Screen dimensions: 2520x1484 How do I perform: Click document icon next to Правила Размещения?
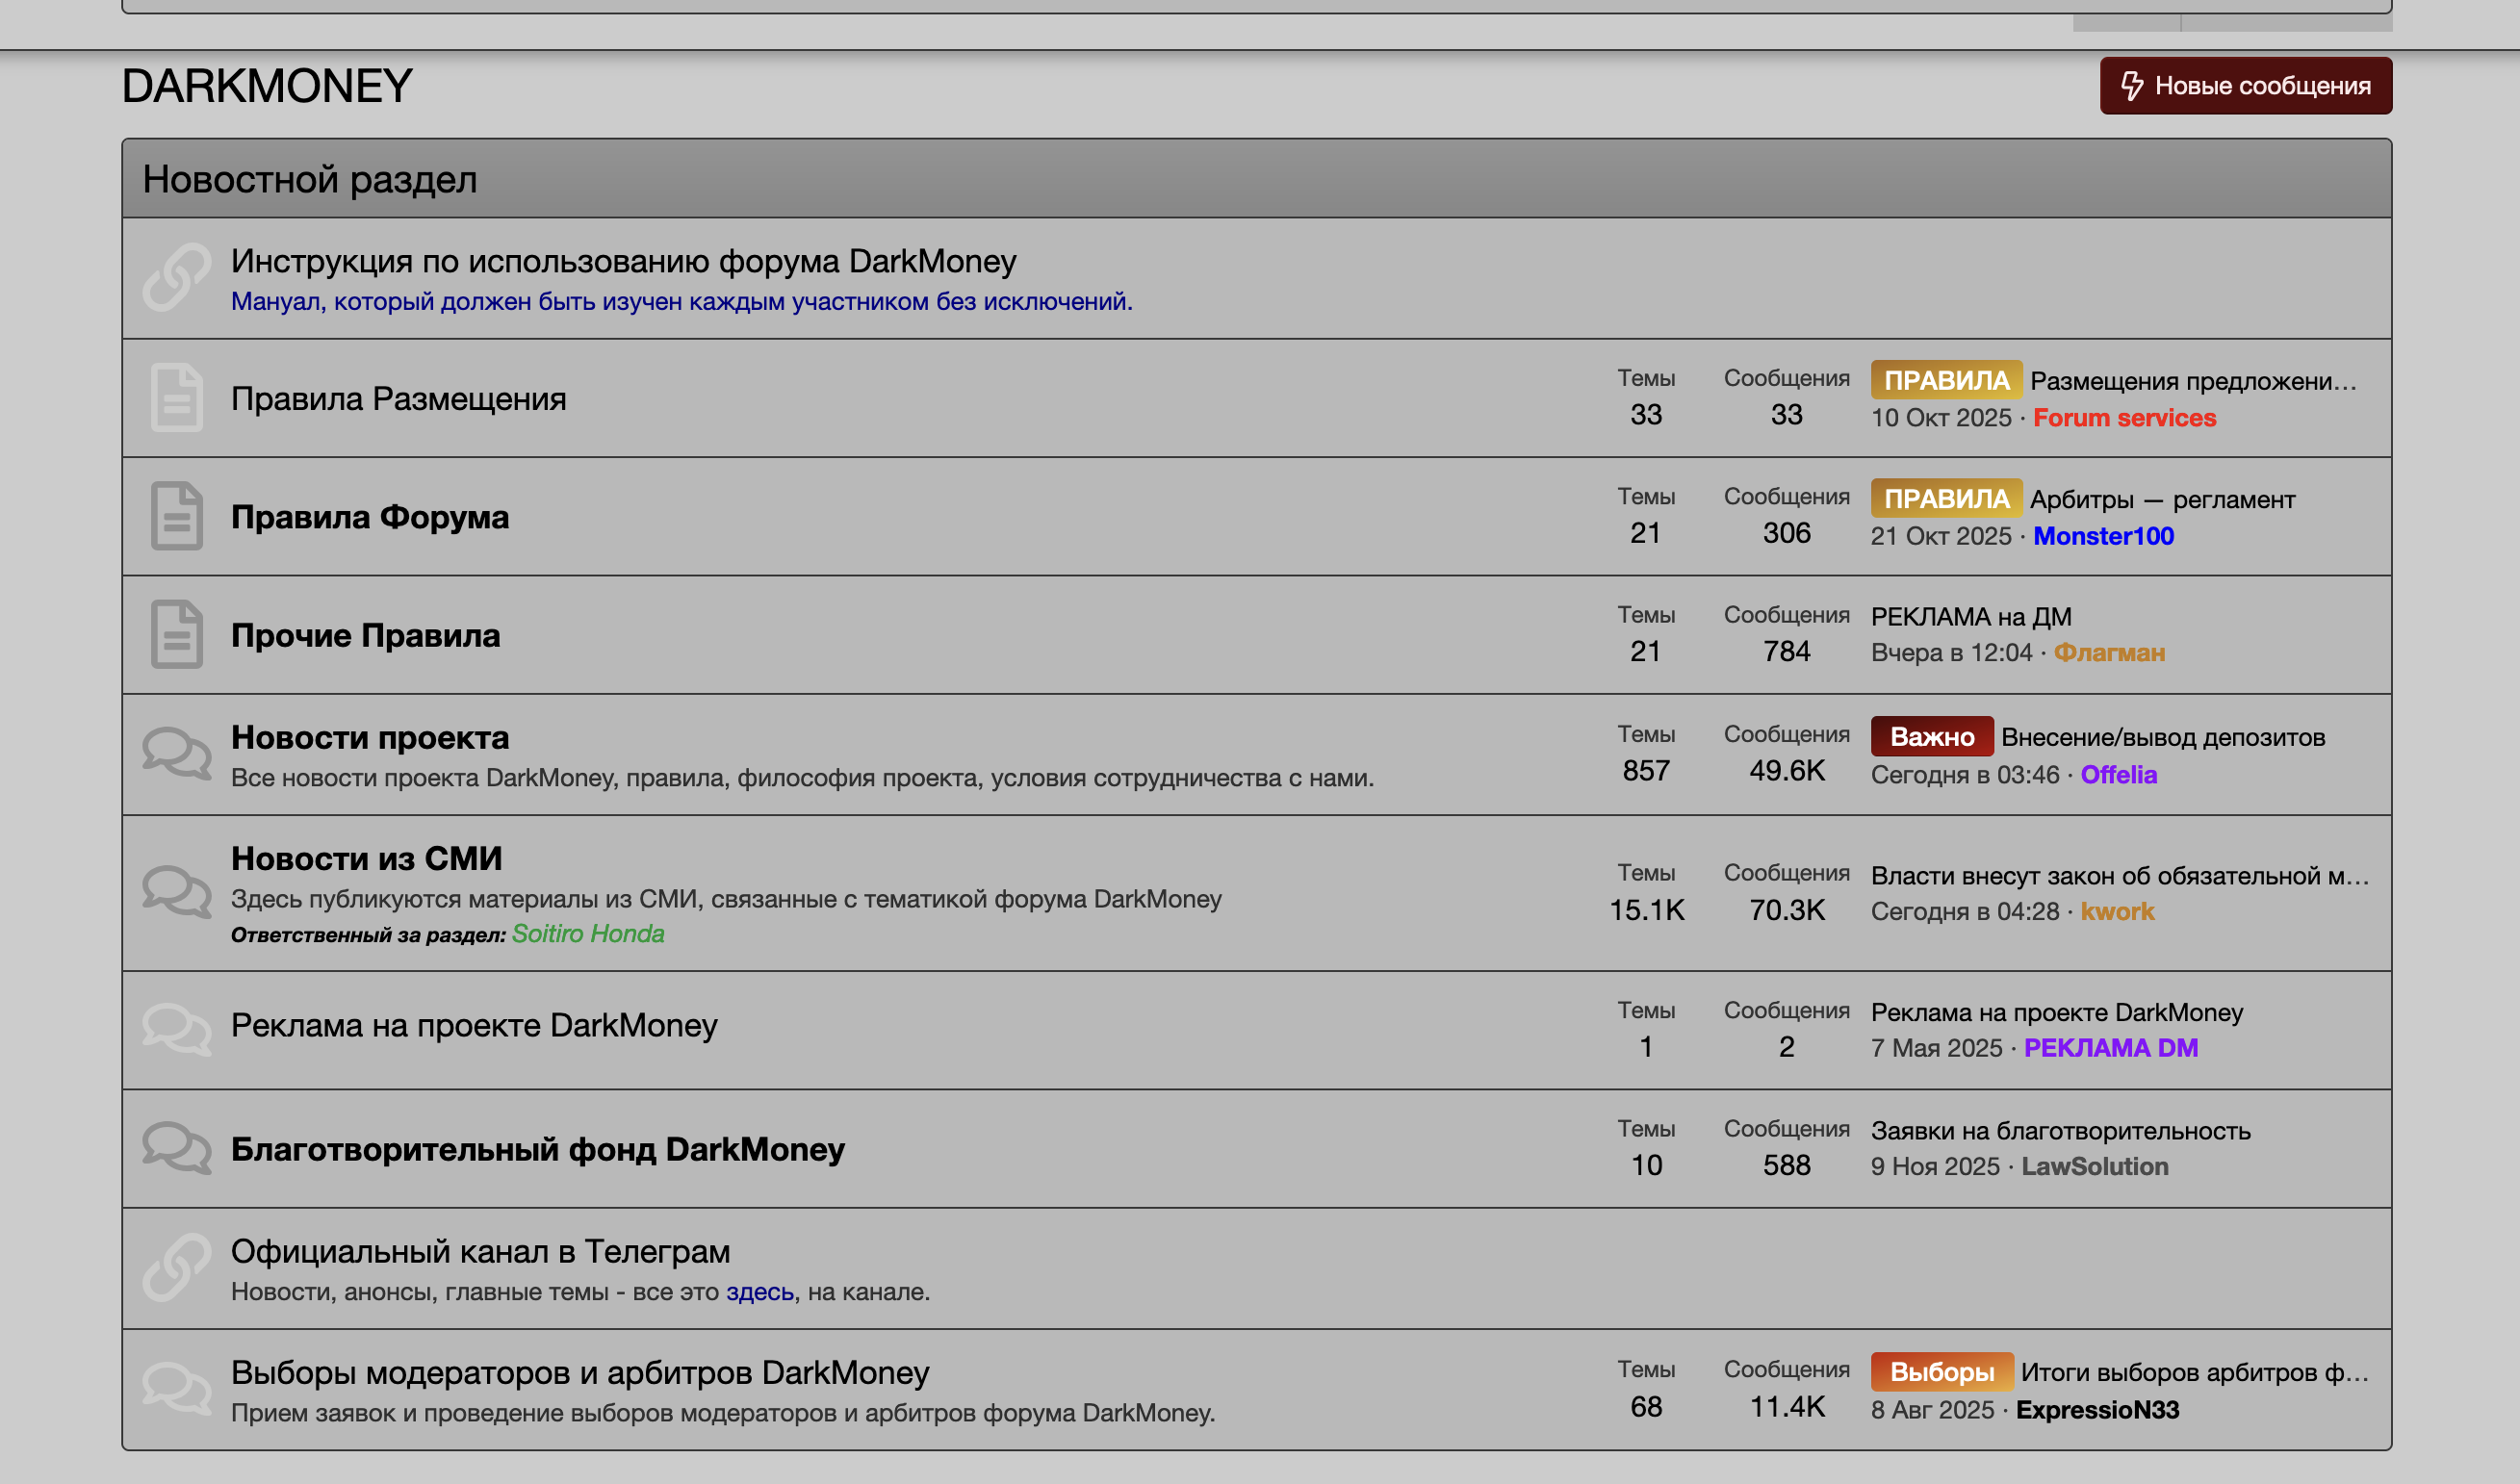(176, 397)
